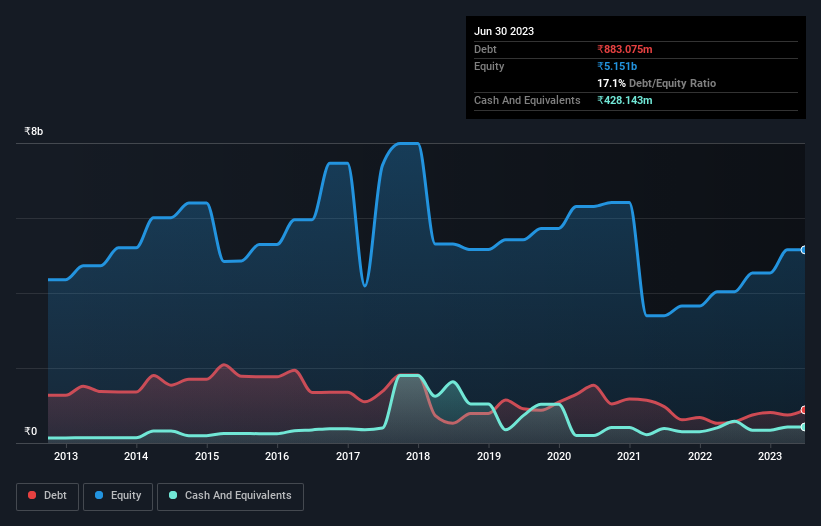Viewport: 821px width, 526px height.
Task: Click the 2016 x-axis label
Action: point(277,456)
